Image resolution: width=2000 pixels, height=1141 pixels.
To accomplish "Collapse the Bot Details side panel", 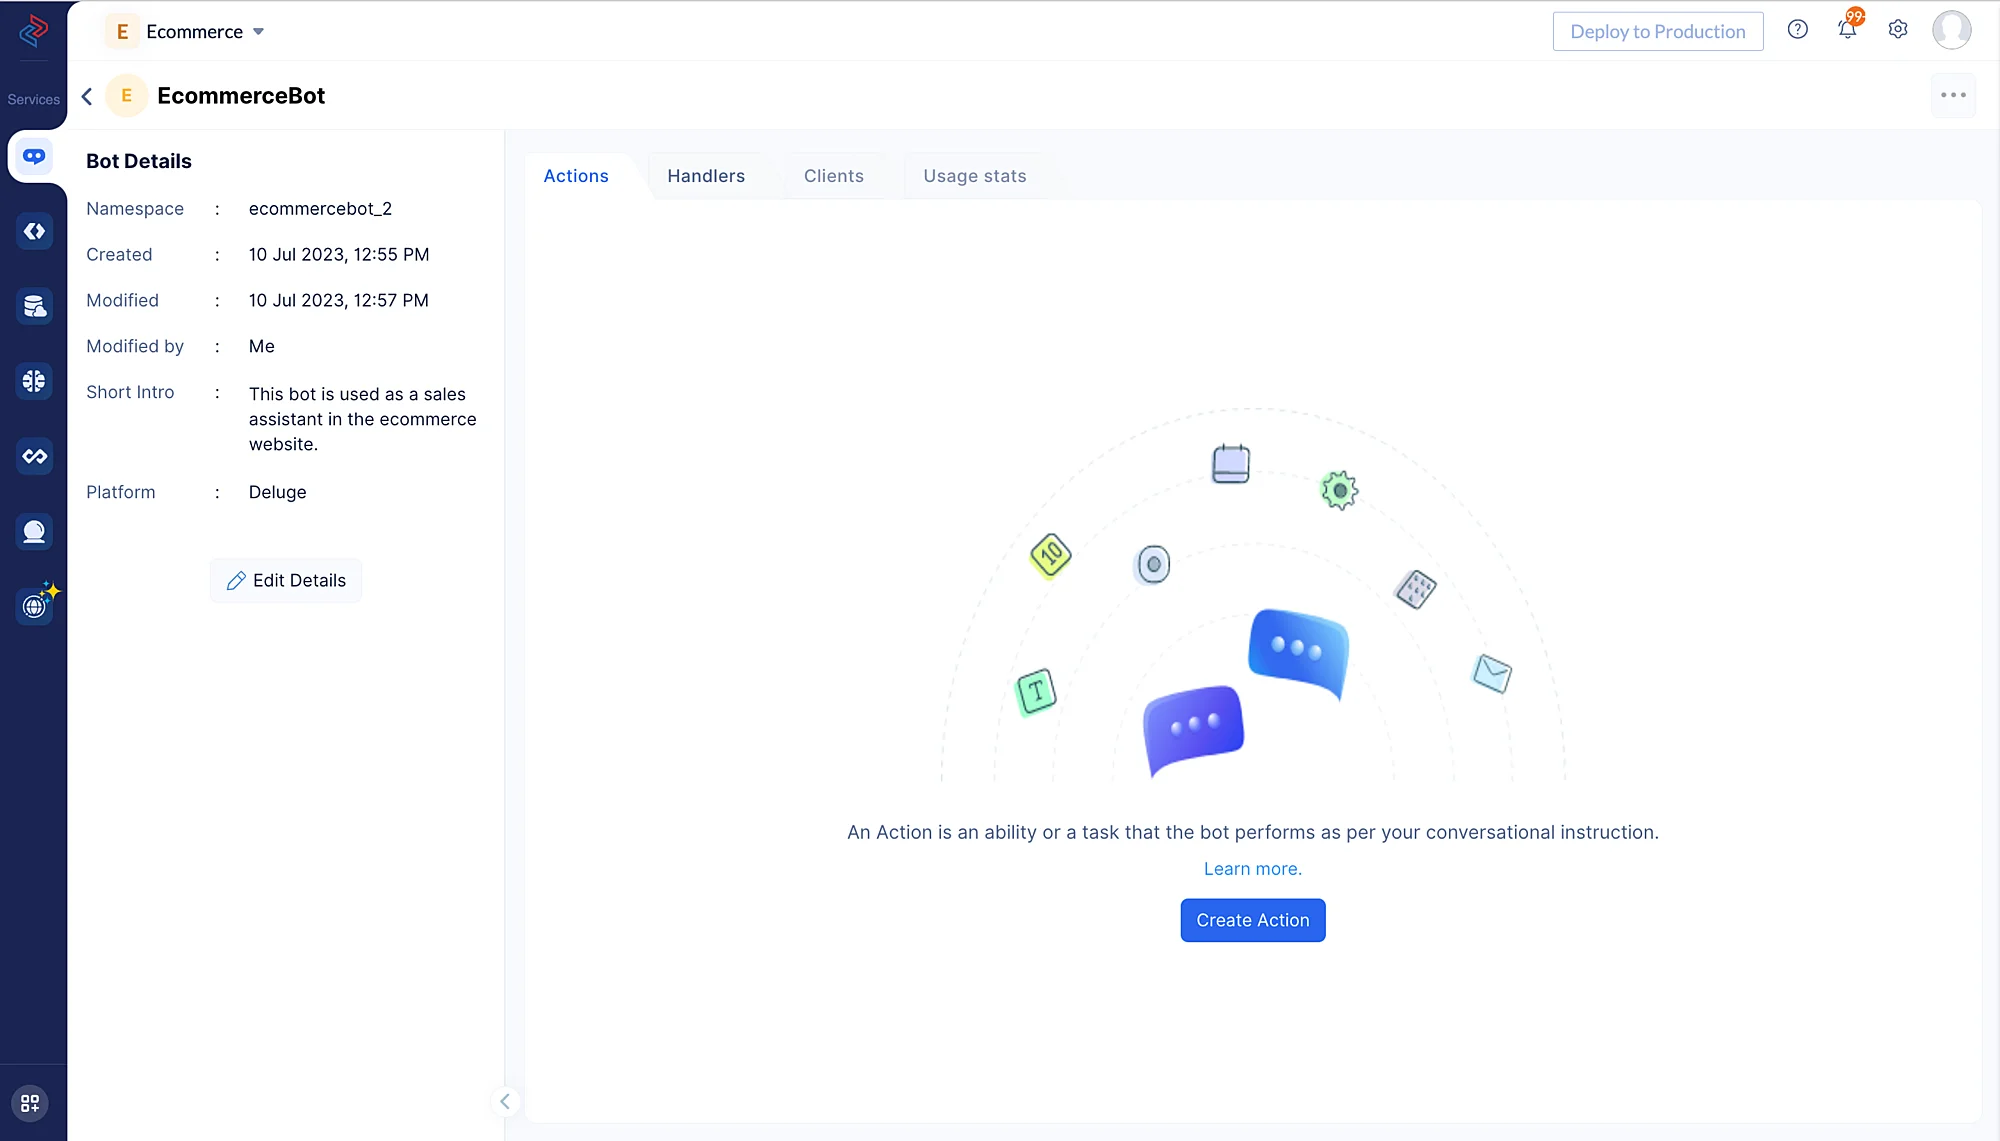I will [505, 1101].
